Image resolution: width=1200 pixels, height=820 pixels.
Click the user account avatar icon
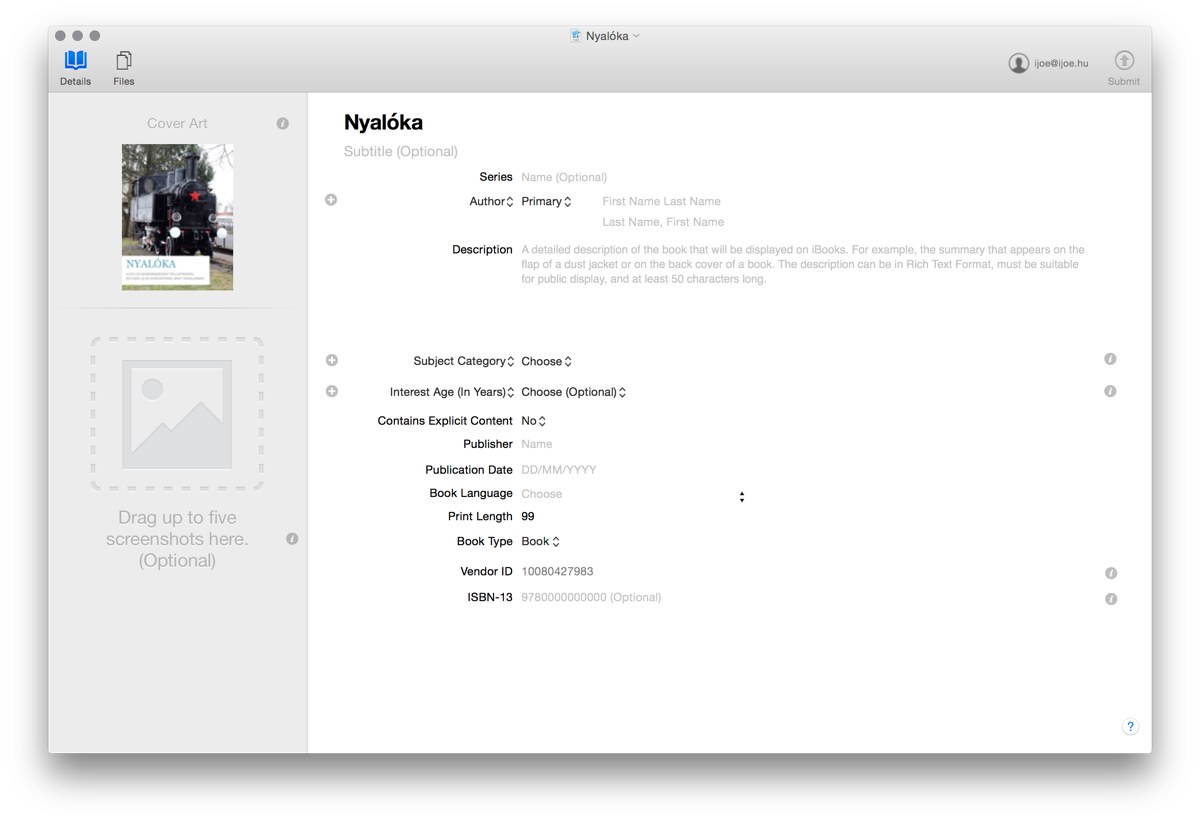coord(1018,63)
